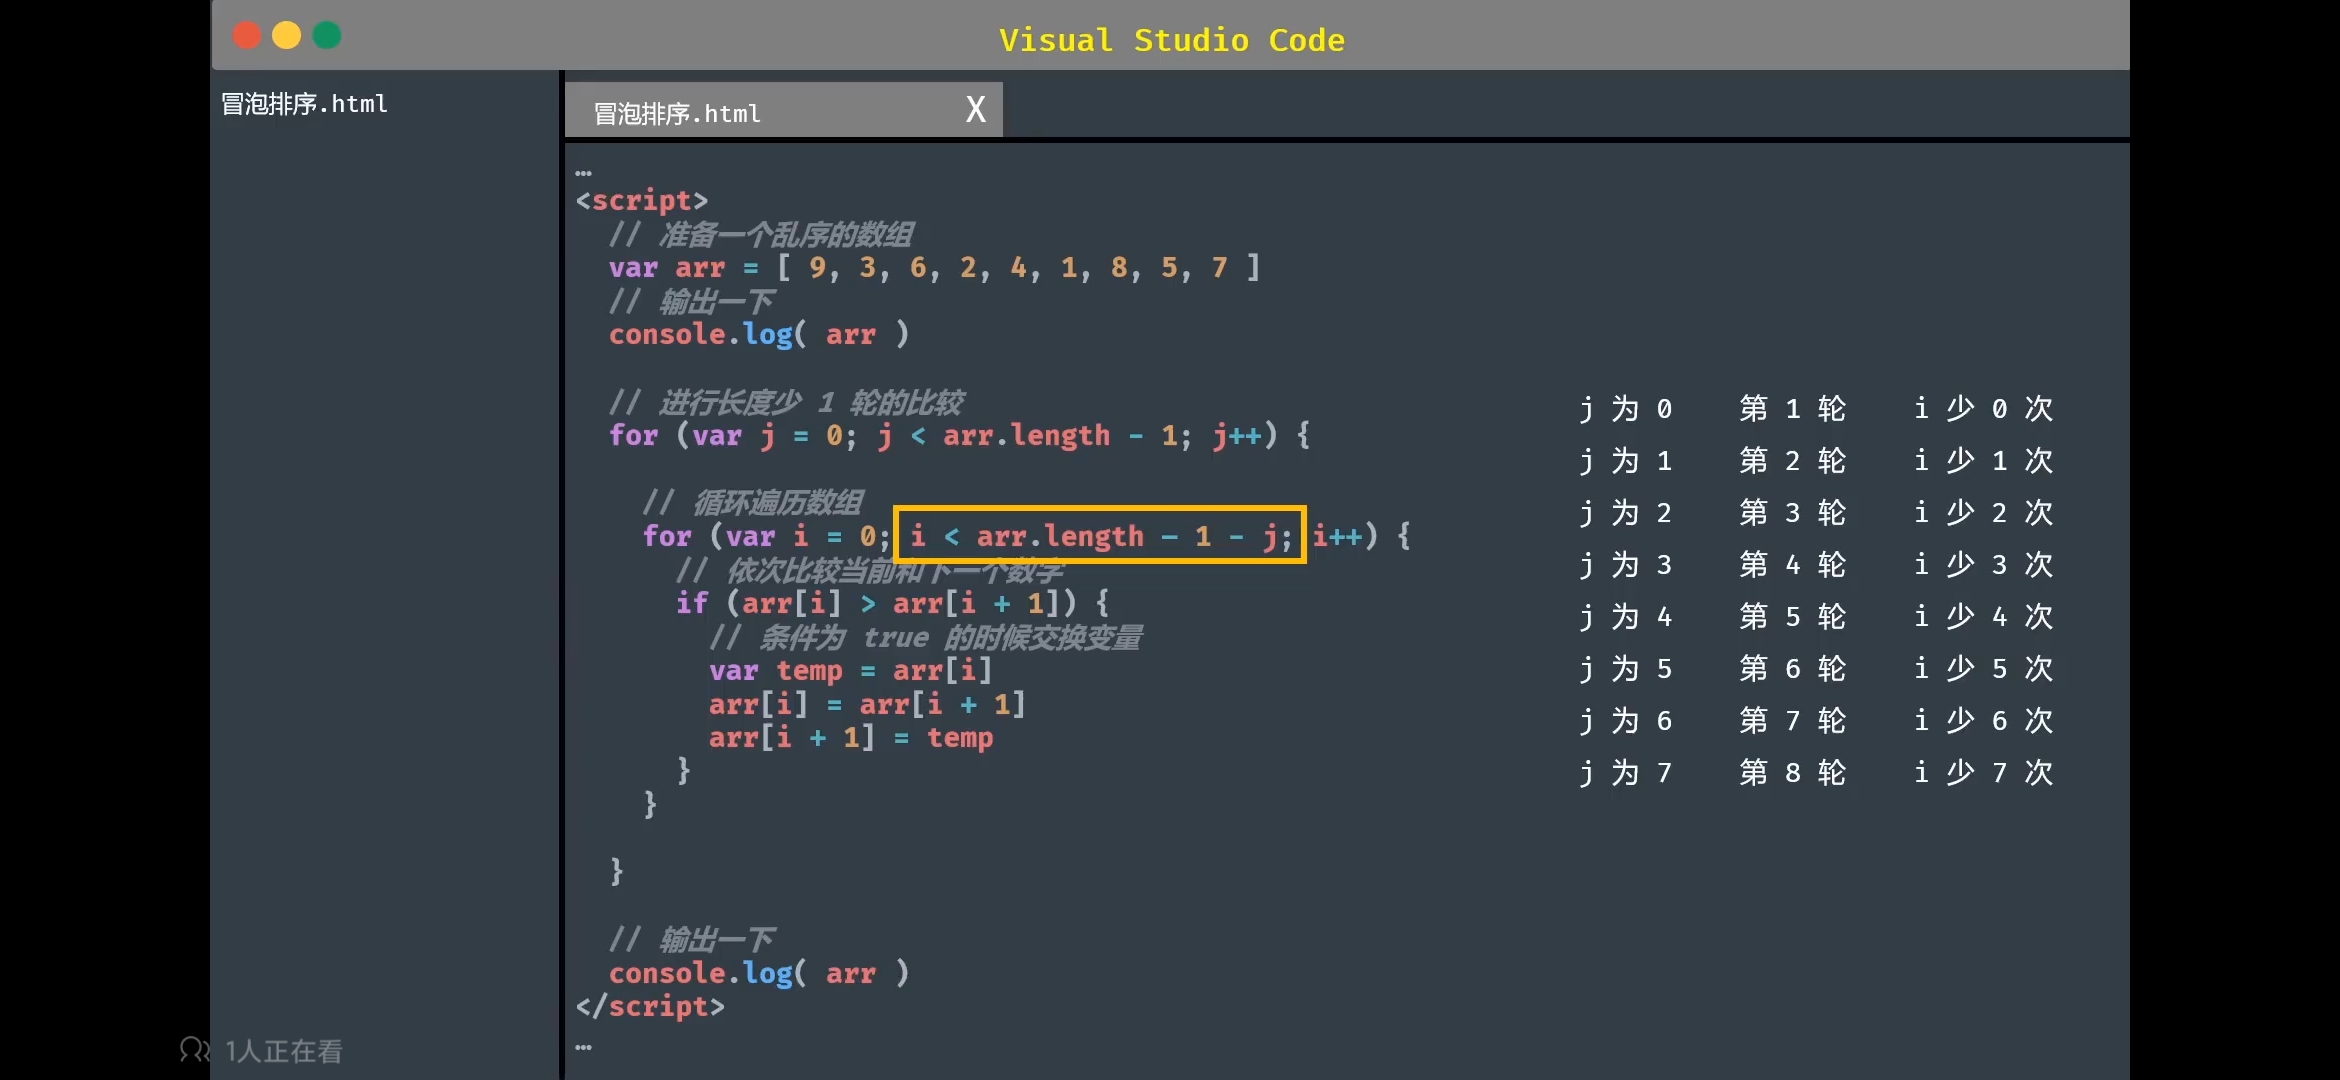2340x1080 pixels.
Task: Click the yellow minimize window dot
Action: (287, 36)
